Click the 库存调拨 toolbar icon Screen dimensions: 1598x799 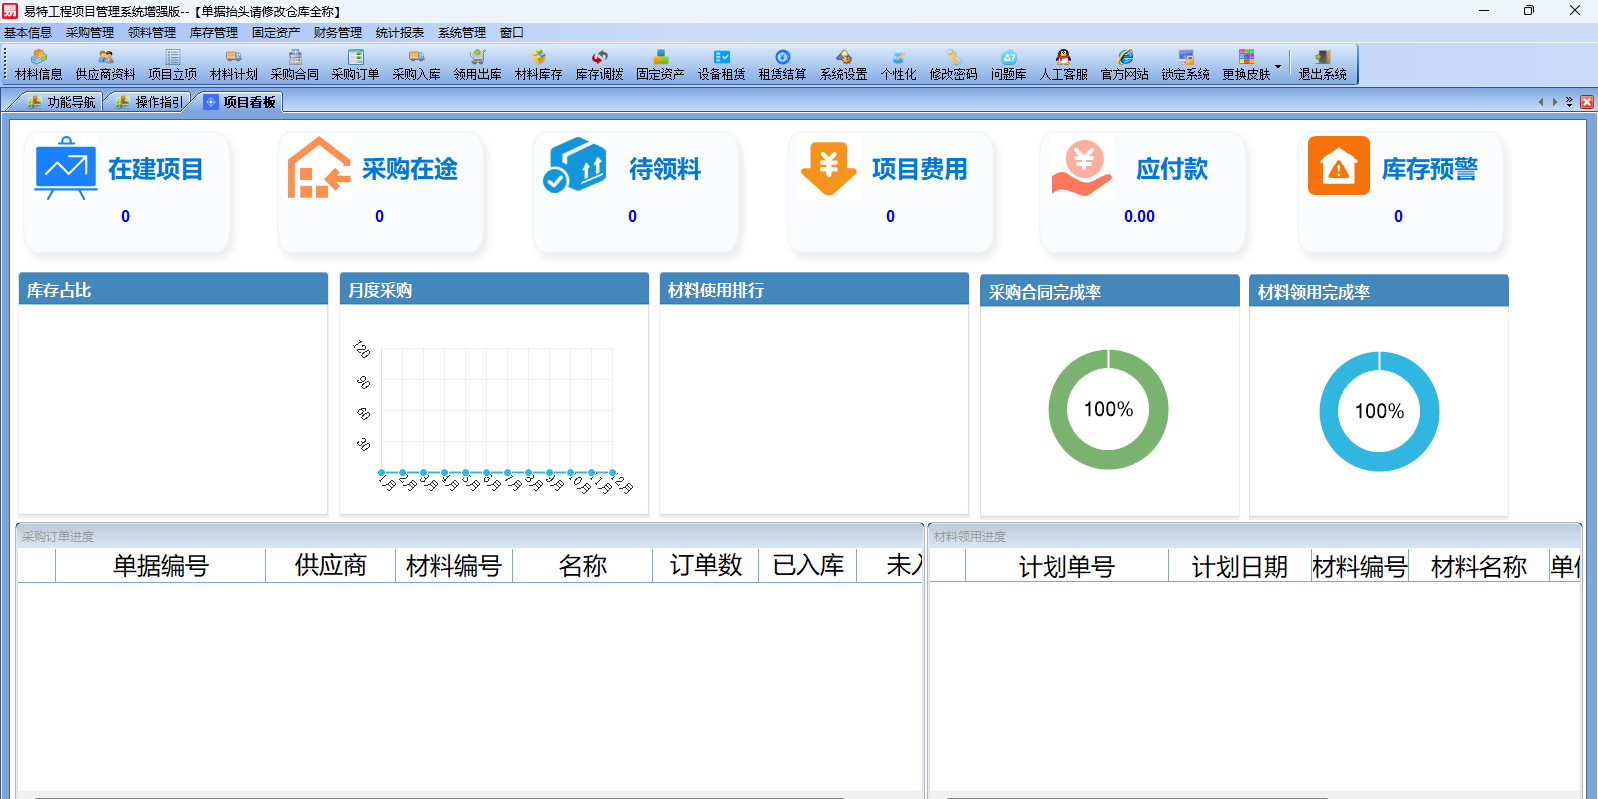pyautogui.click(x=599, y=65)
